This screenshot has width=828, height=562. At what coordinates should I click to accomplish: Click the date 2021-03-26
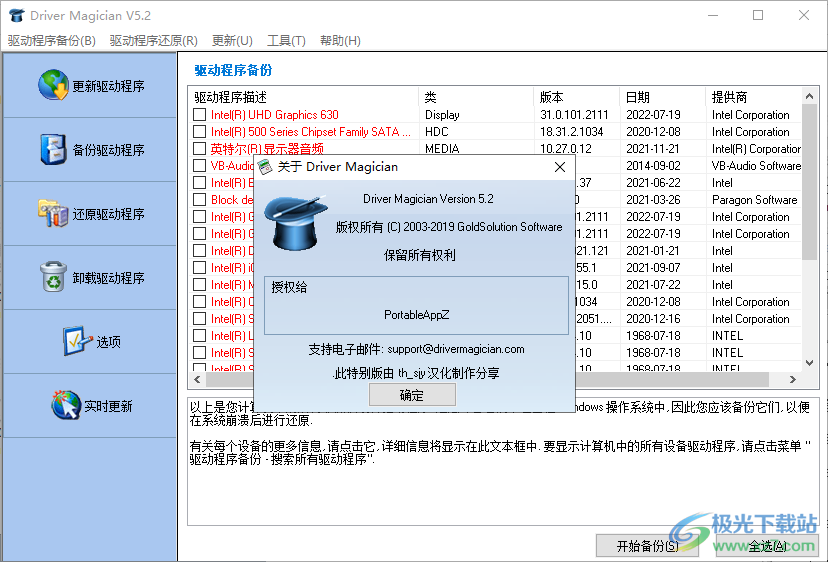(x=653, y=200)
